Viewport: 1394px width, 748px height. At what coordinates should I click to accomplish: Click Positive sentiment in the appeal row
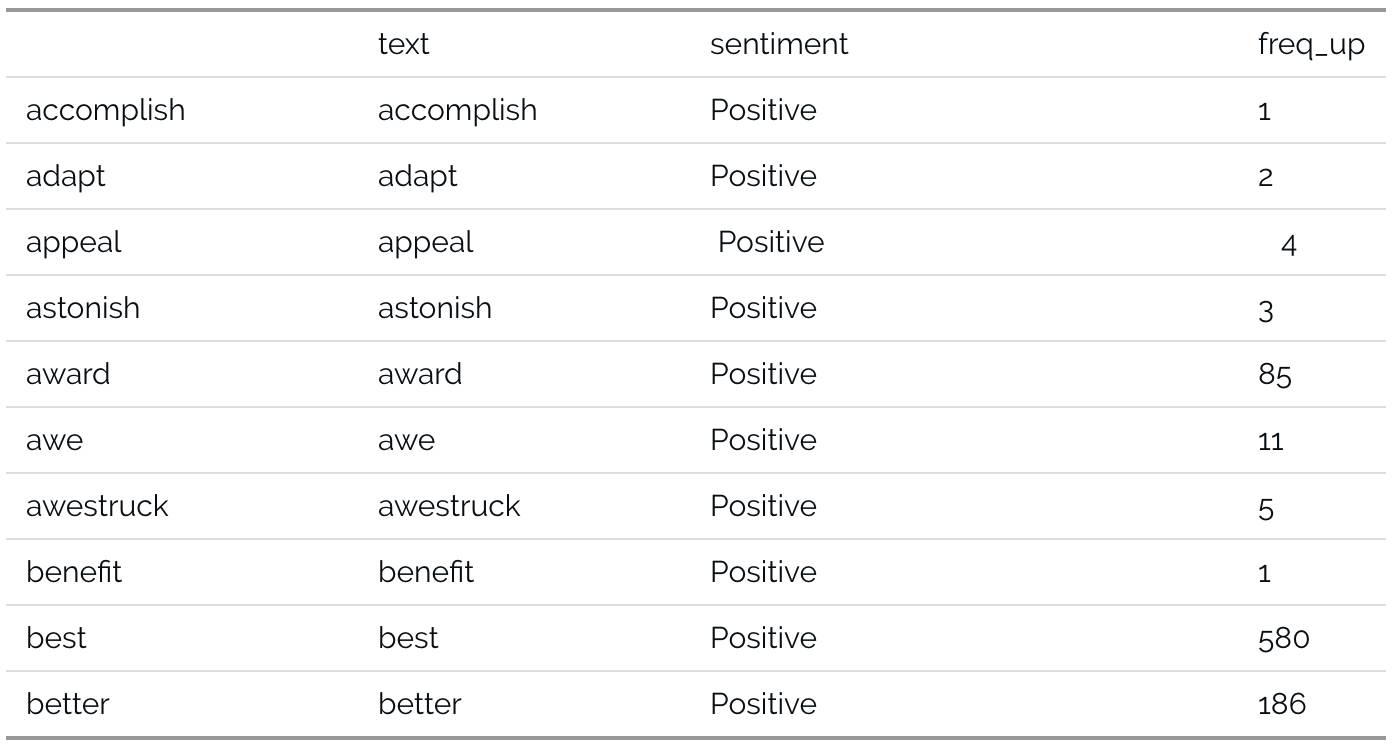[771, 242]
